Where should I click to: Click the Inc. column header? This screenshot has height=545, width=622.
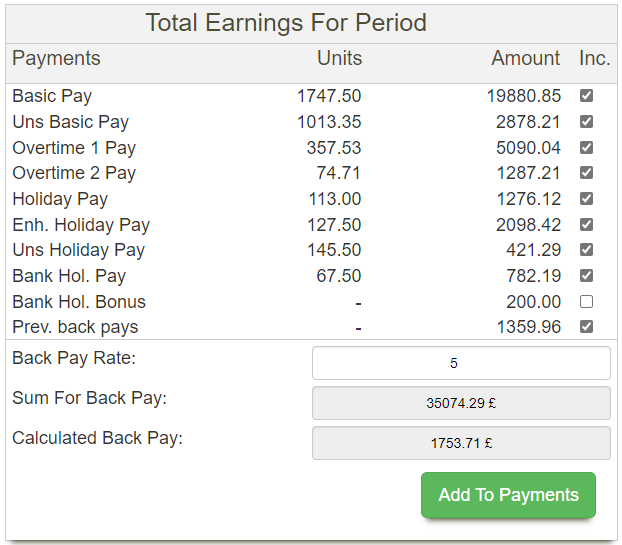tap(594, 58)
